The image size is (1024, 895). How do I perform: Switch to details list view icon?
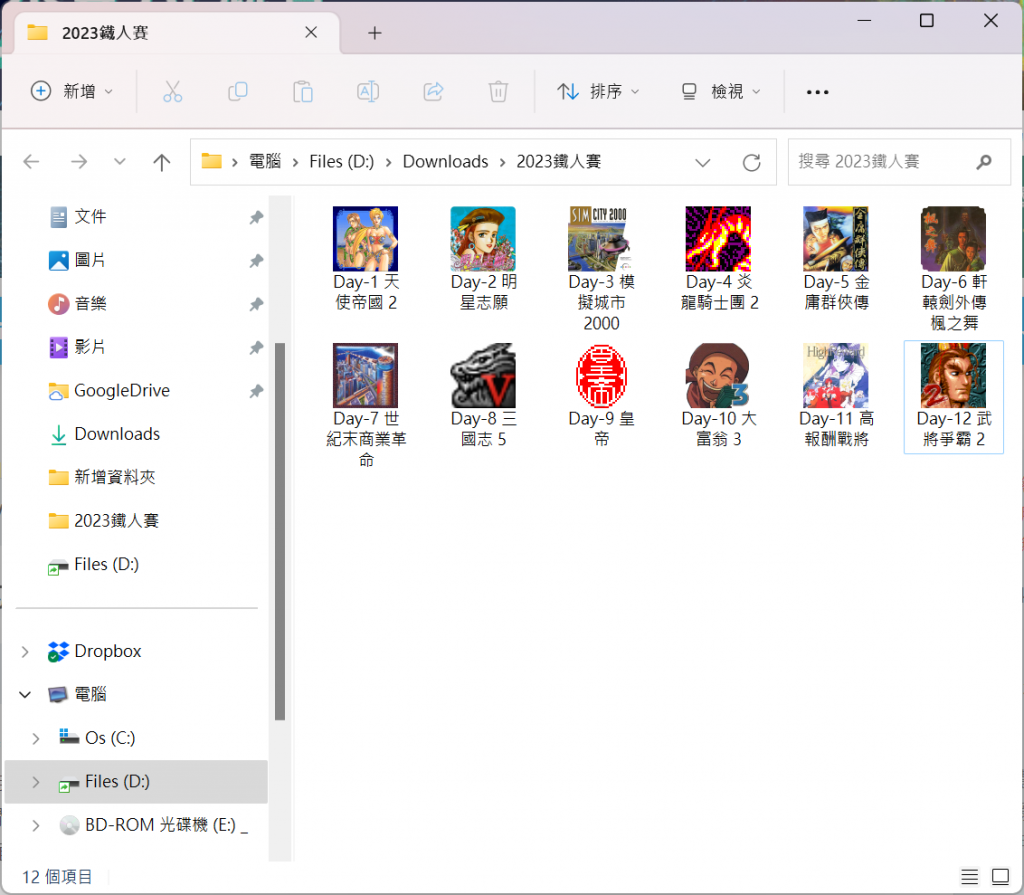pyautogui.click(x=969, y=877)
